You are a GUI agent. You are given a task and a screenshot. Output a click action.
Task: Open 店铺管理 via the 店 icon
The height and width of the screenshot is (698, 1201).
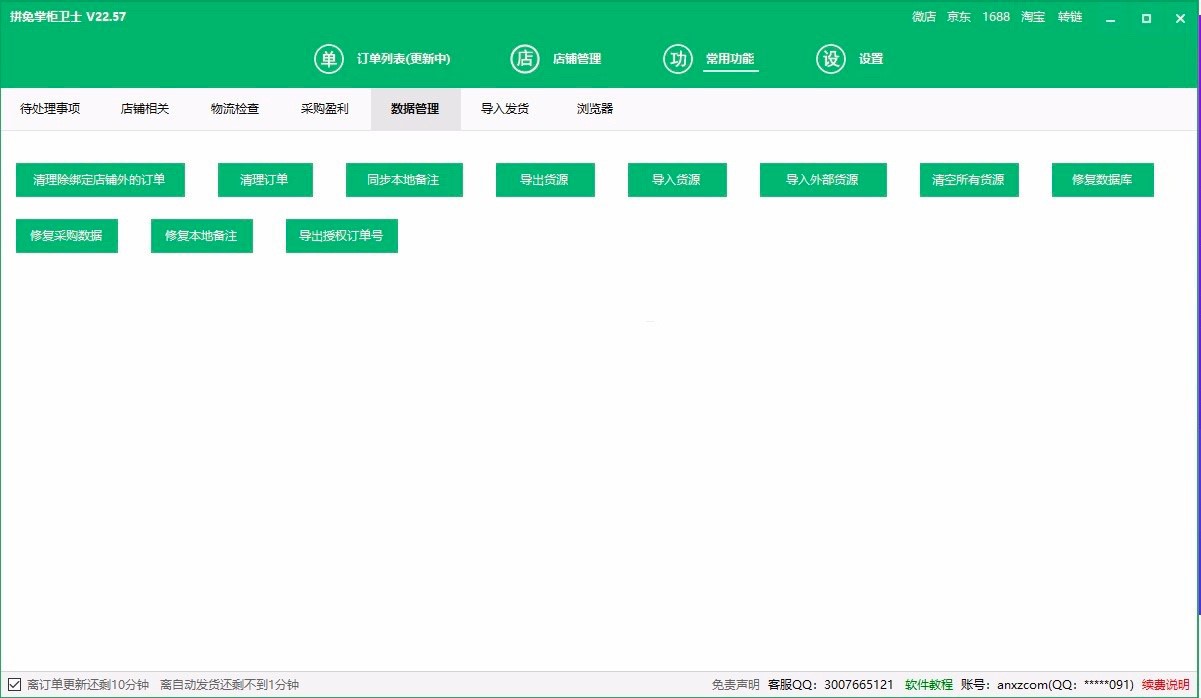point(525,59)
